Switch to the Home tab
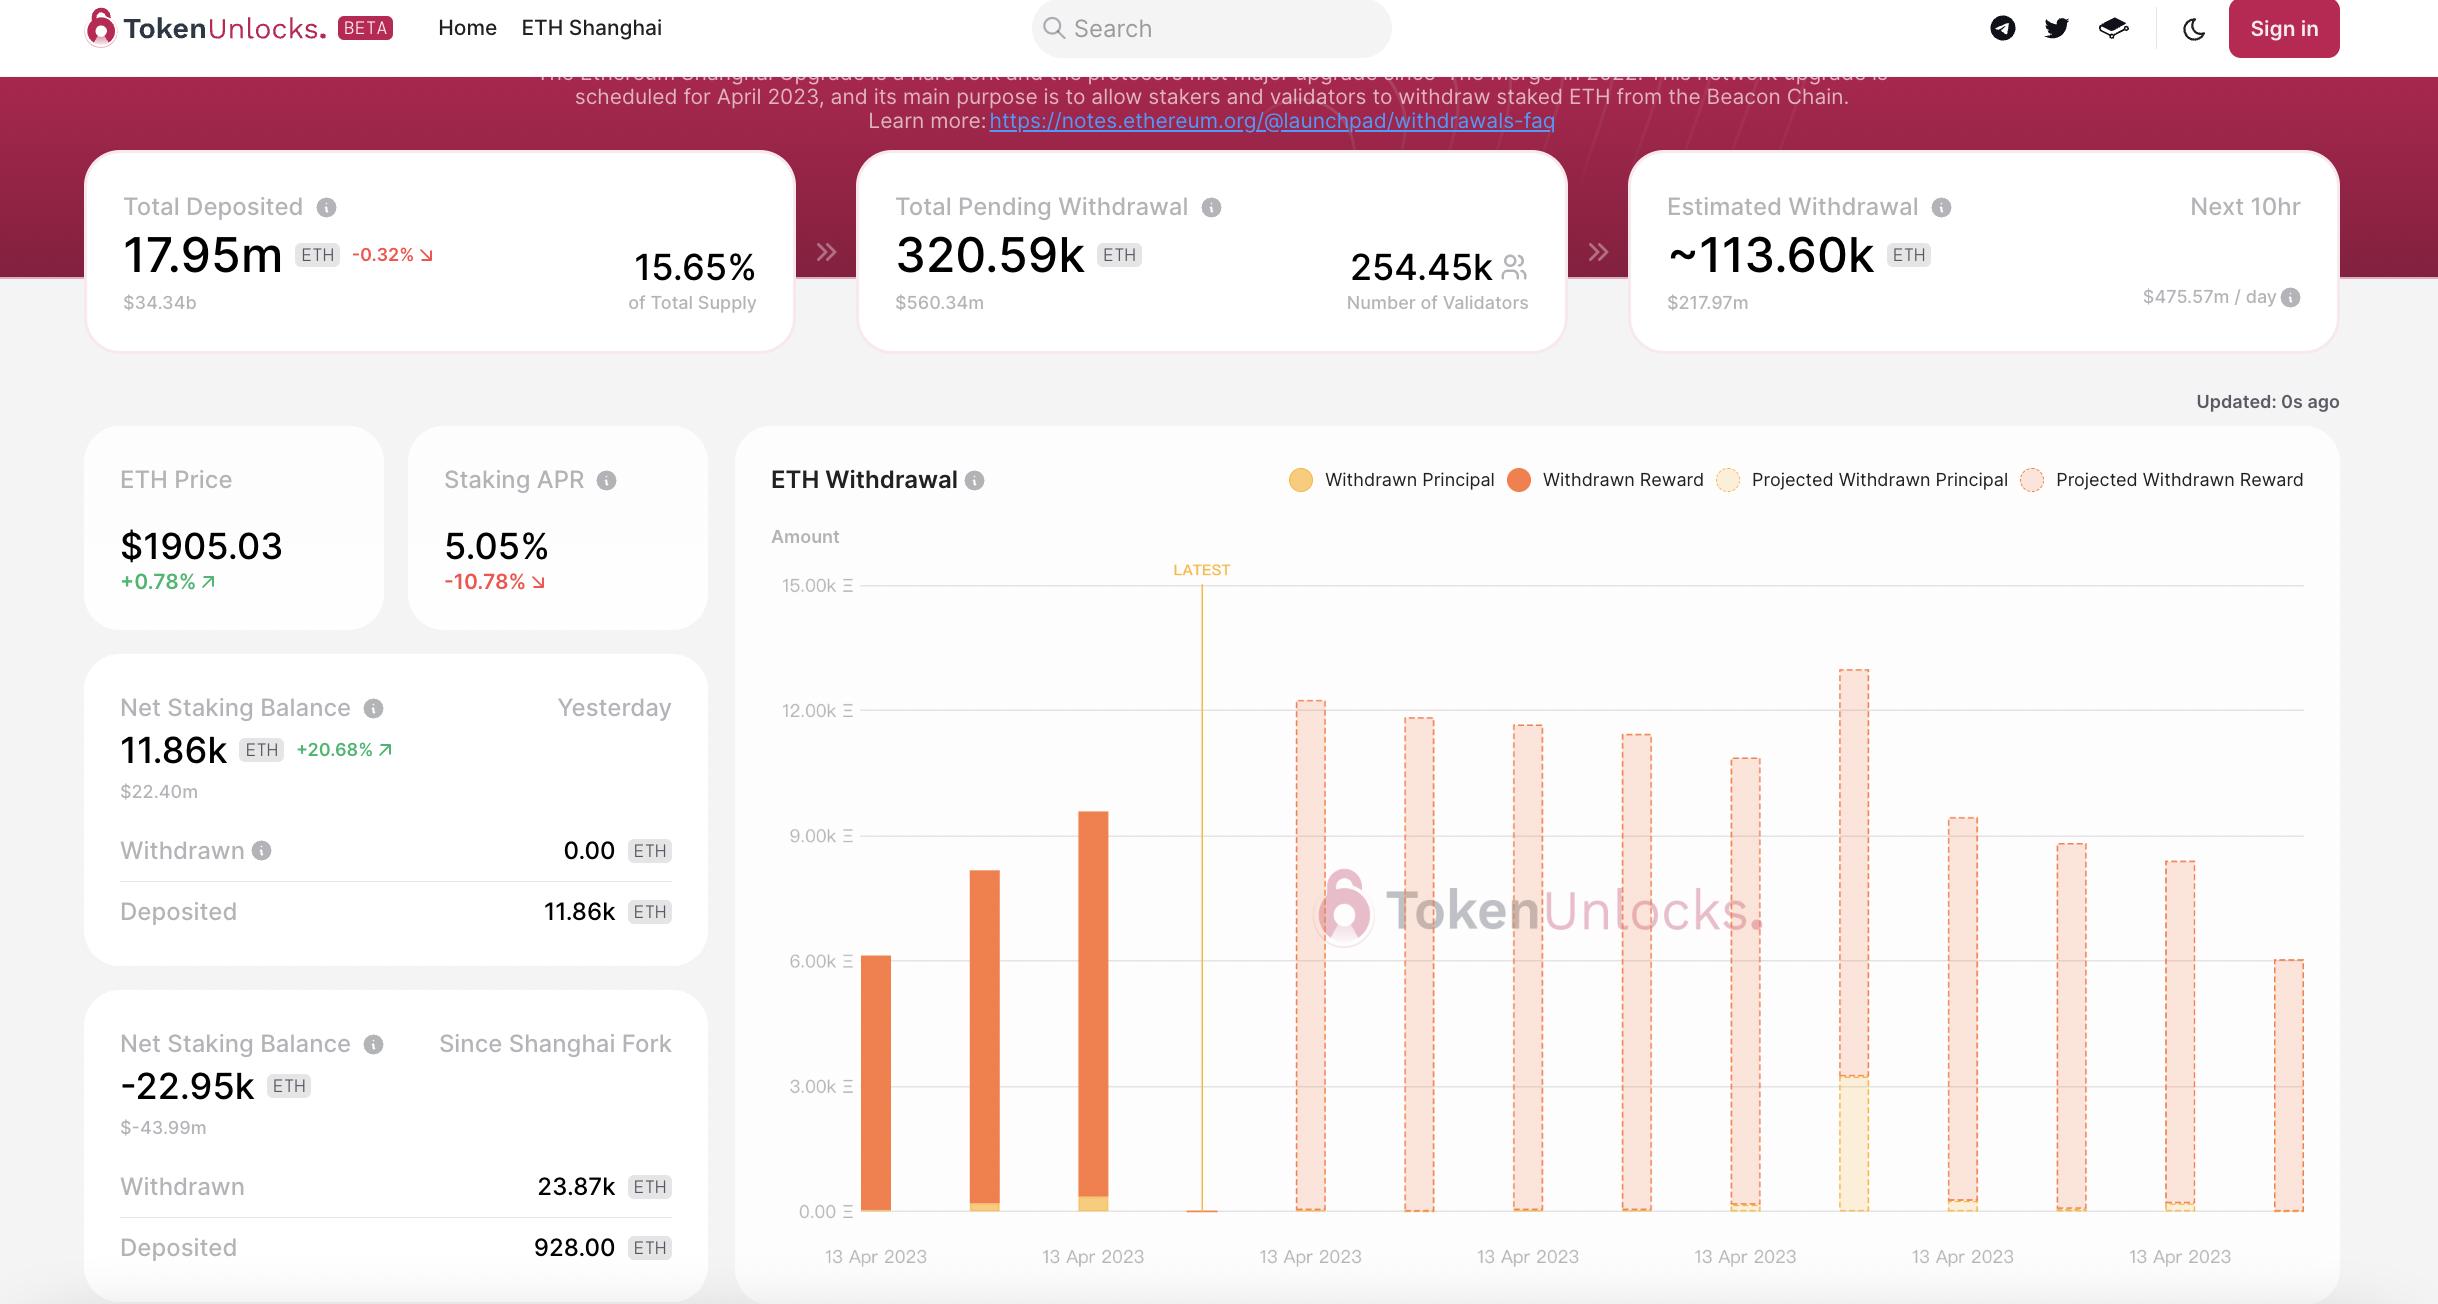This screenshot has width=2438, height=1304. click(x=466, y=28)
